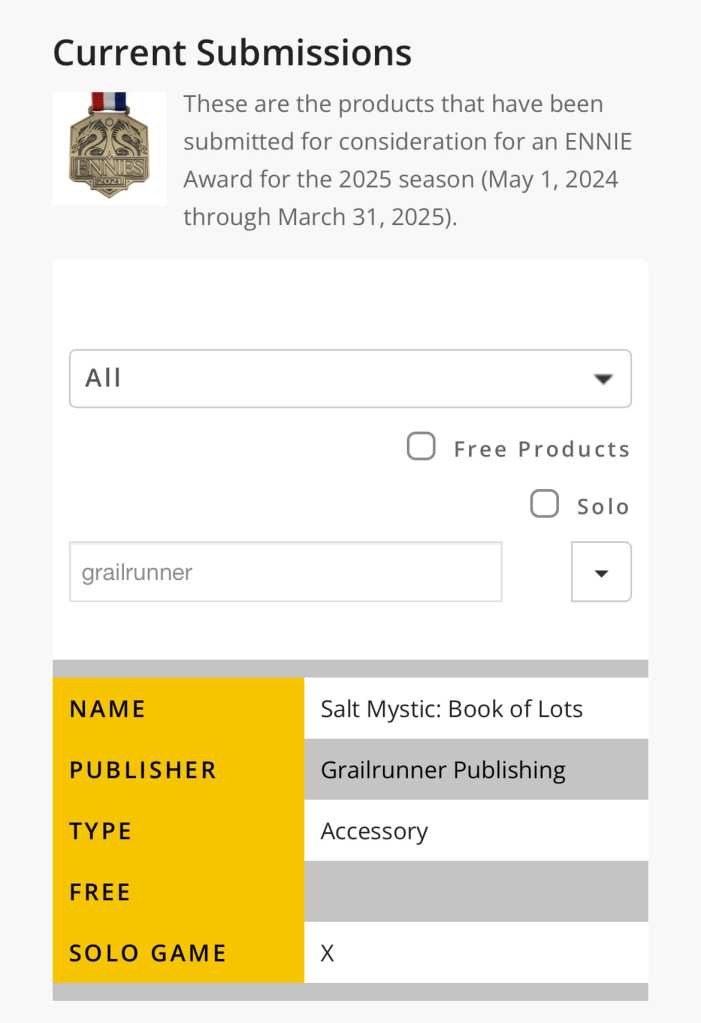The height and width of the screenshot is (1023, 701).
Task: Click the SOLO GAME header label
Action: [148, 953]
